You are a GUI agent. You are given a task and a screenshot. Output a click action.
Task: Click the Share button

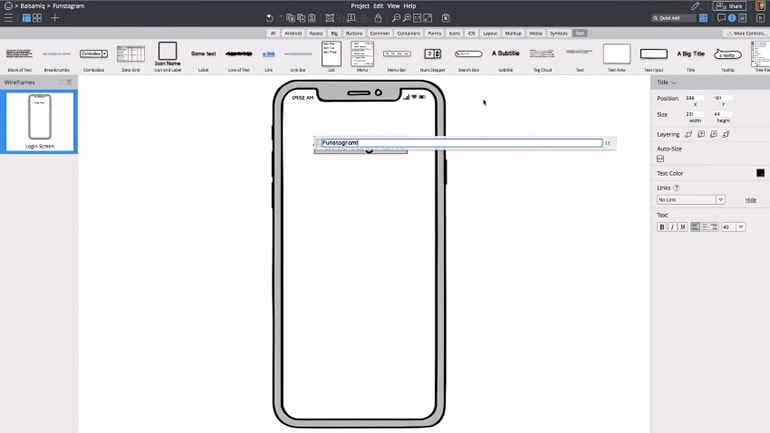pos(730,6)
